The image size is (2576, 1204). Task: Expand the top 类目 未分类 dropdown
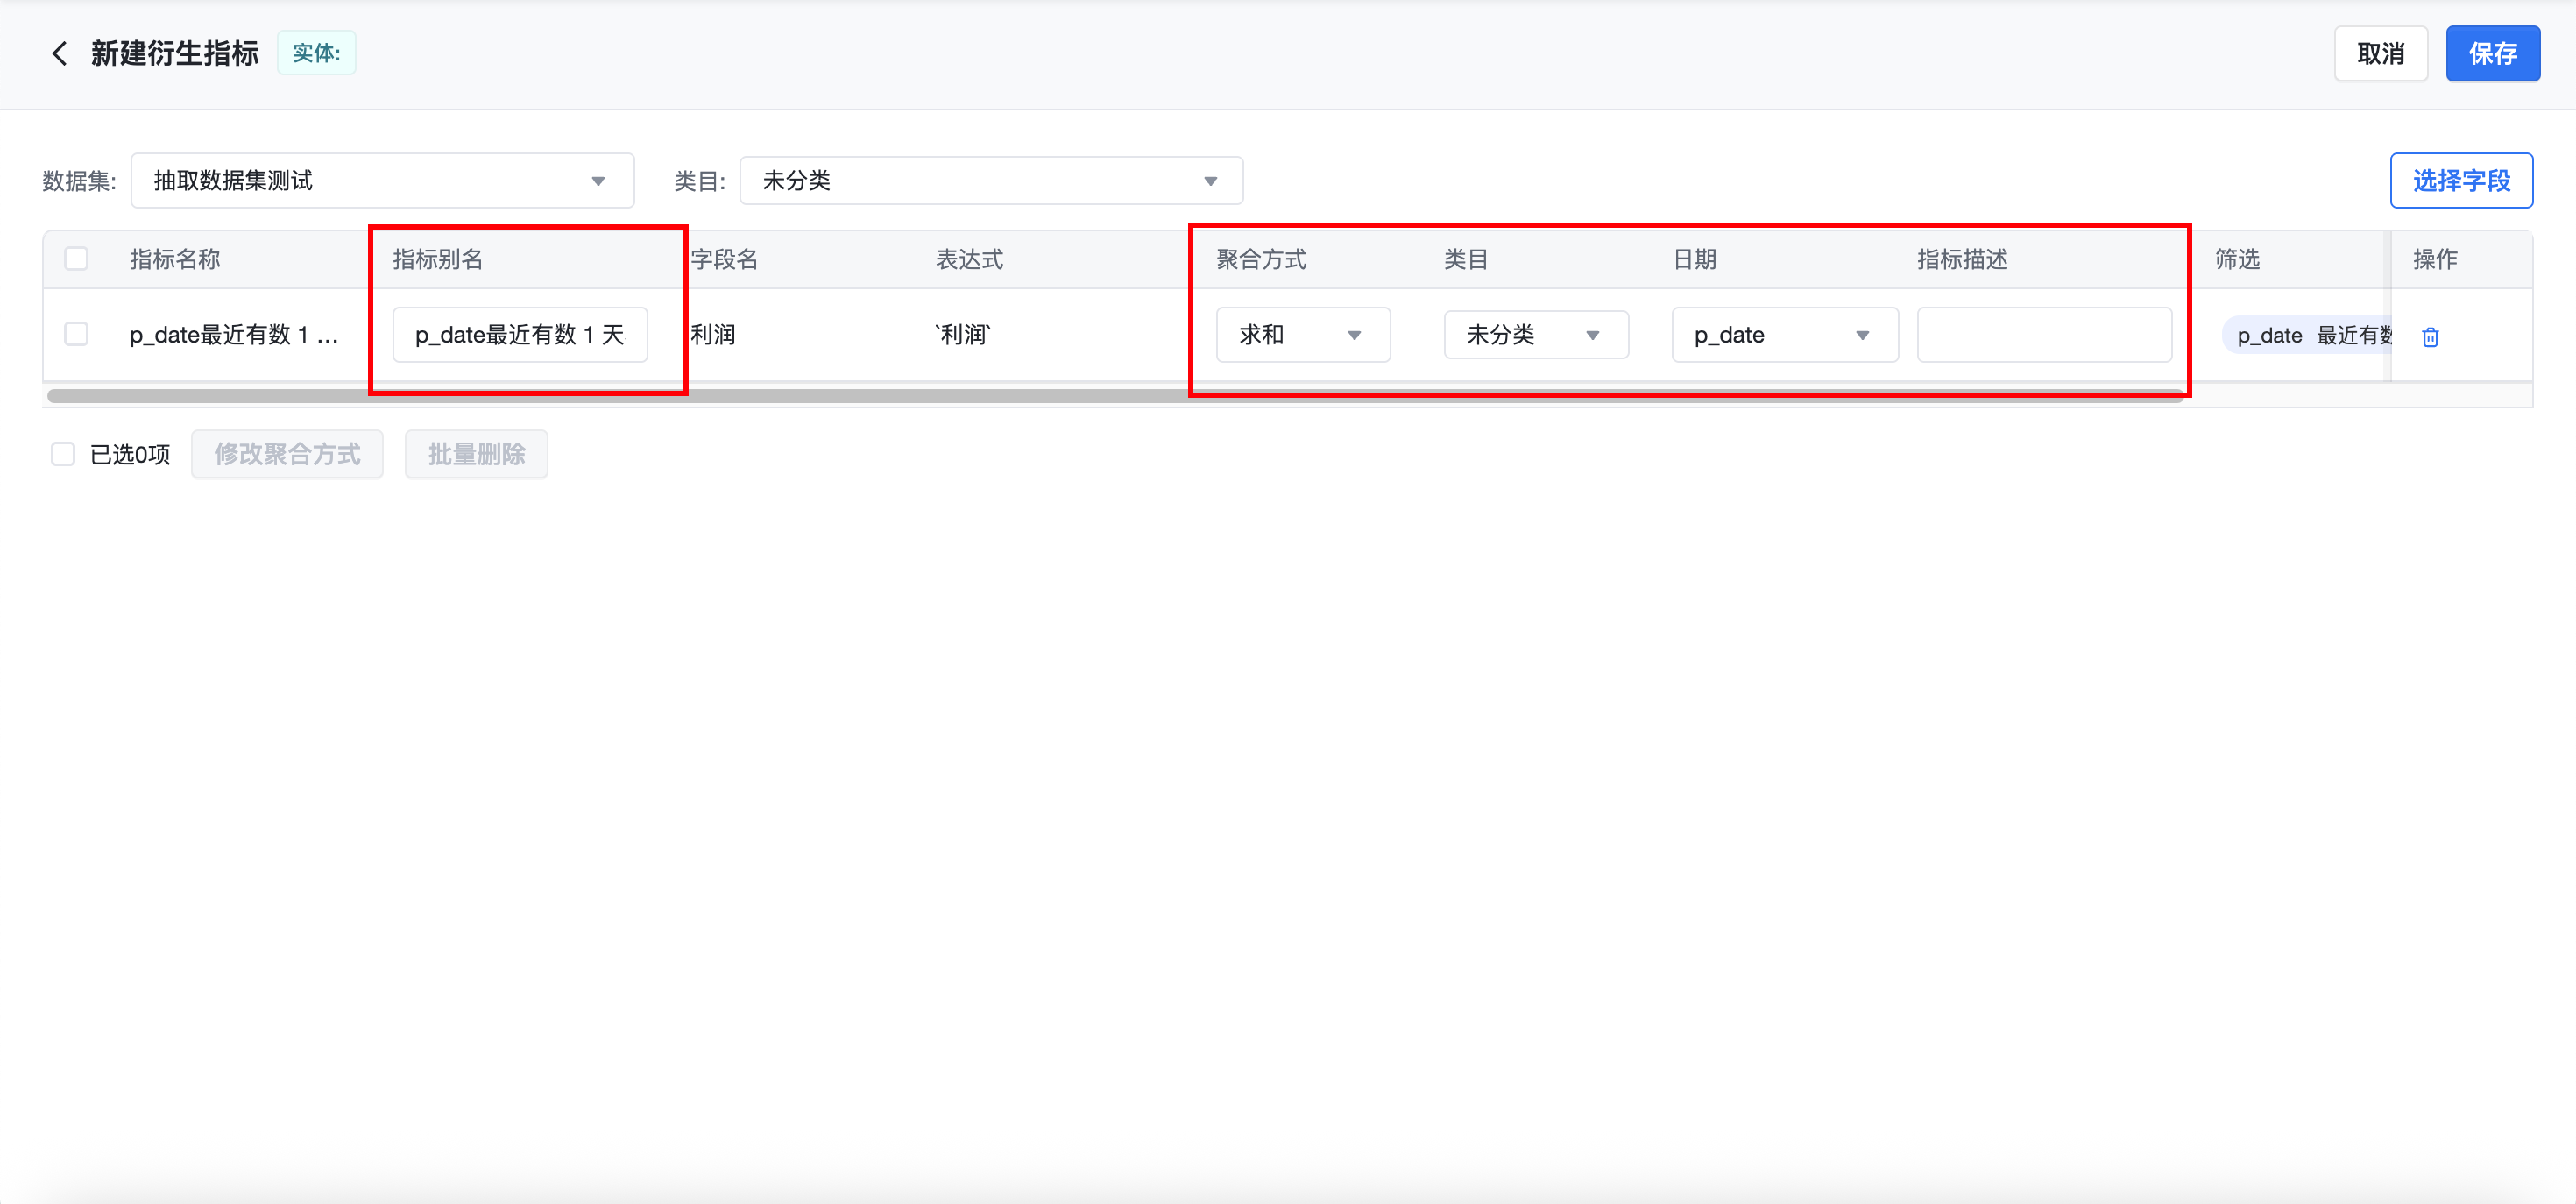pyautogui.click(x=990, y=181)
